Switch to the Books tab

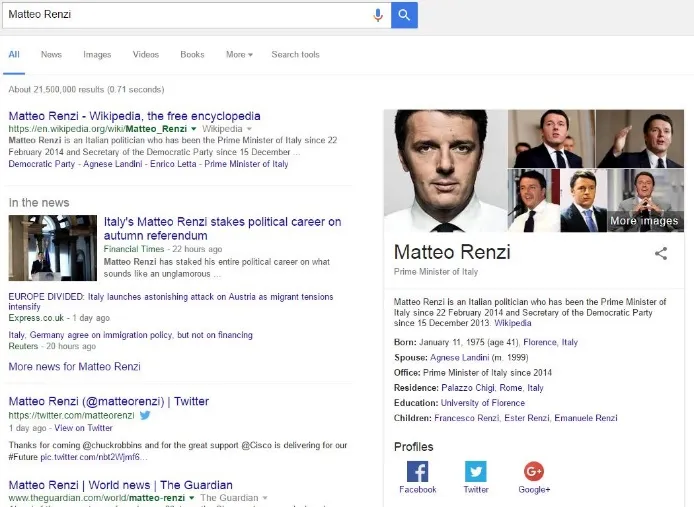click(x=192, y=54)
